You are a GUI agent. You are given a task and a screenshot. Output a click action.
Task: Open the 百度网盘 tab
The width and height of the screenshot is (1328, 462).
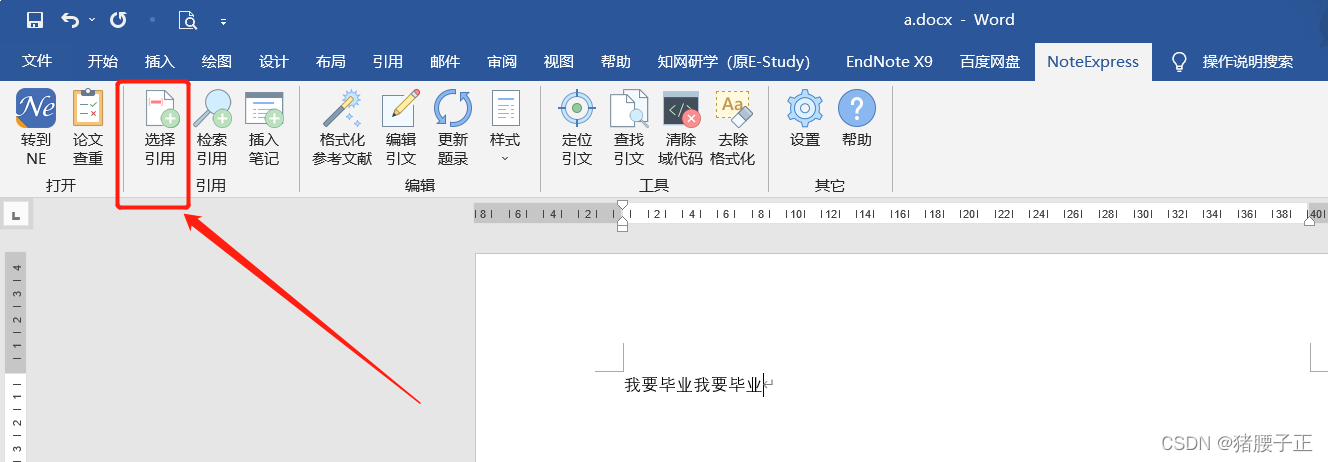coord(990,61)
